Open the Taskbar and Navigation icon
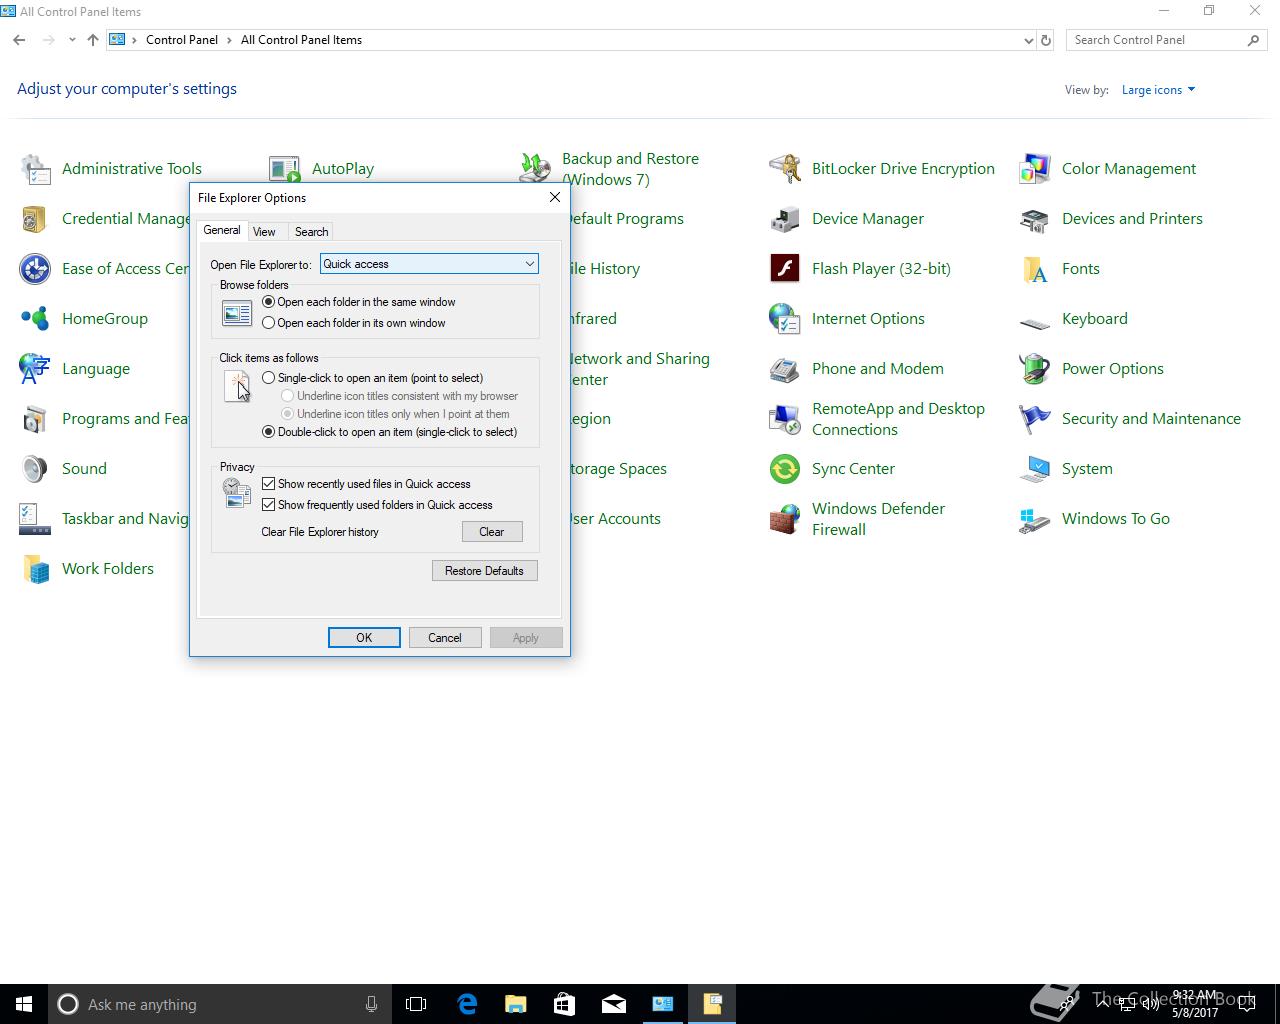Screen dimensions: 1280x1024 35,519
